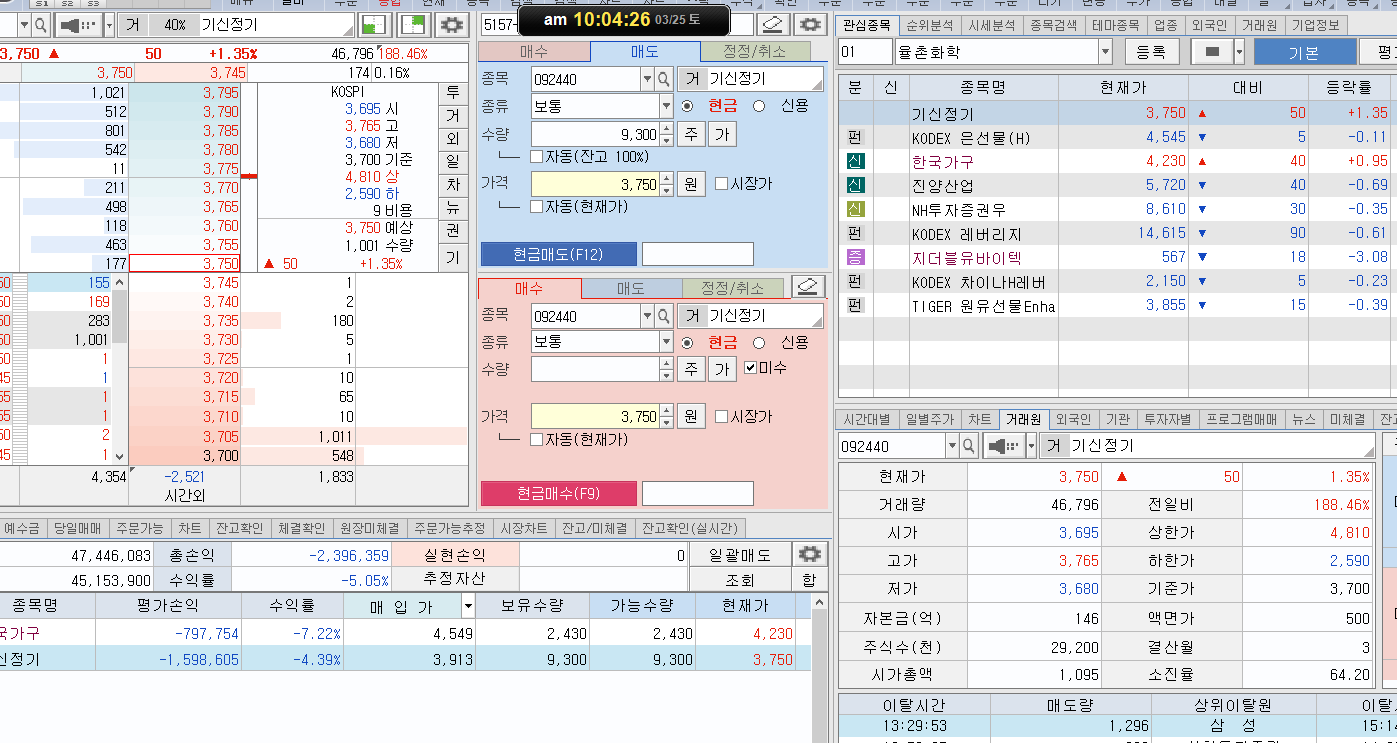This screenshot has height=743, width=1397.
Task: Click the magnifier in the 거래원 panel code field
Action: pyautogui.click(x=966, y=445)
